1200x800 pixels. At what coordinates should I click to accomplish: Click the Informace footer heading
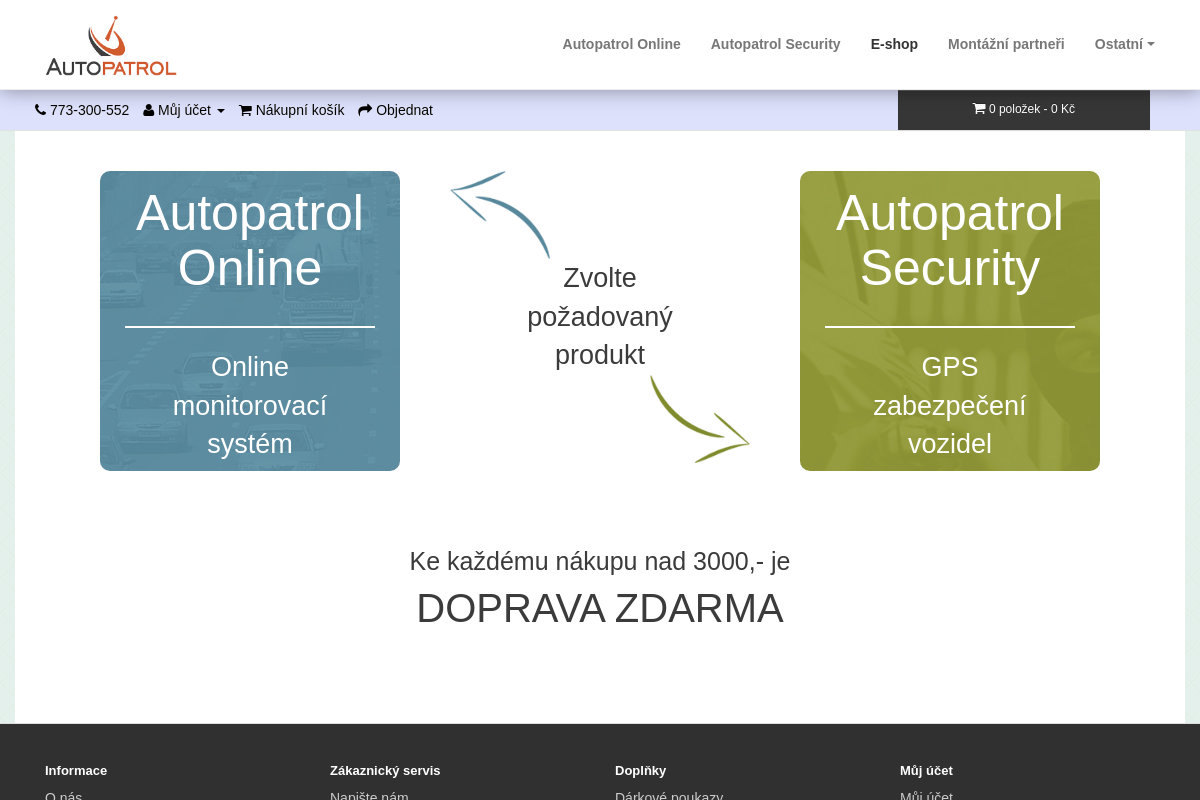pos(76,770)
